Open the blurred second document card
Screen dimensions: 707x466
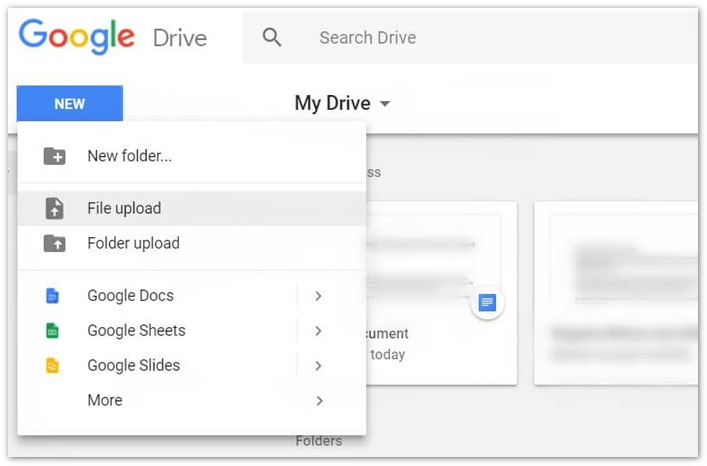616,293
